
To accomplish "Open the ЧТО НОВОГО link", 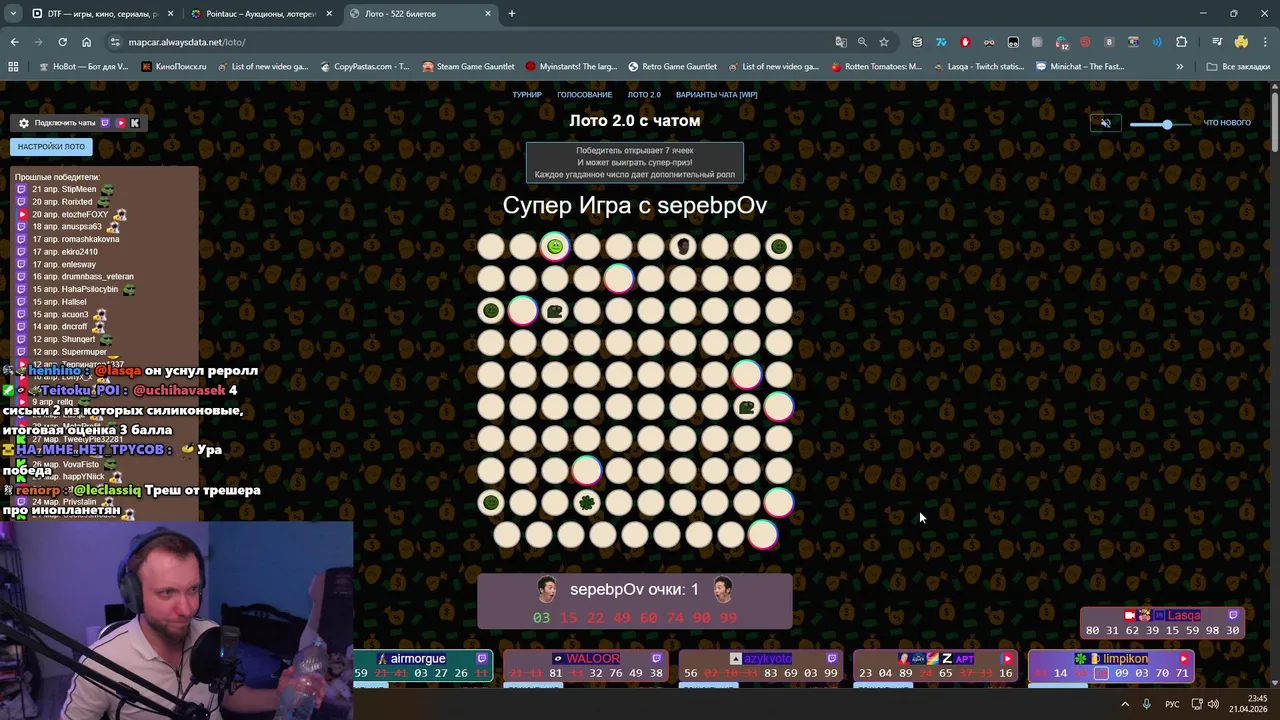I will coord(1227,123).
